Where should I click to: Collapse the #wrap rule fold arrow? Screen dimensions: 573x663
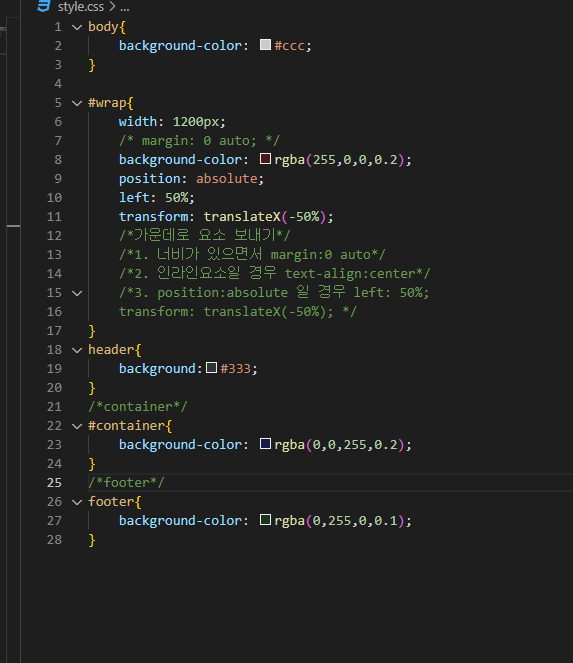(77, 103)
